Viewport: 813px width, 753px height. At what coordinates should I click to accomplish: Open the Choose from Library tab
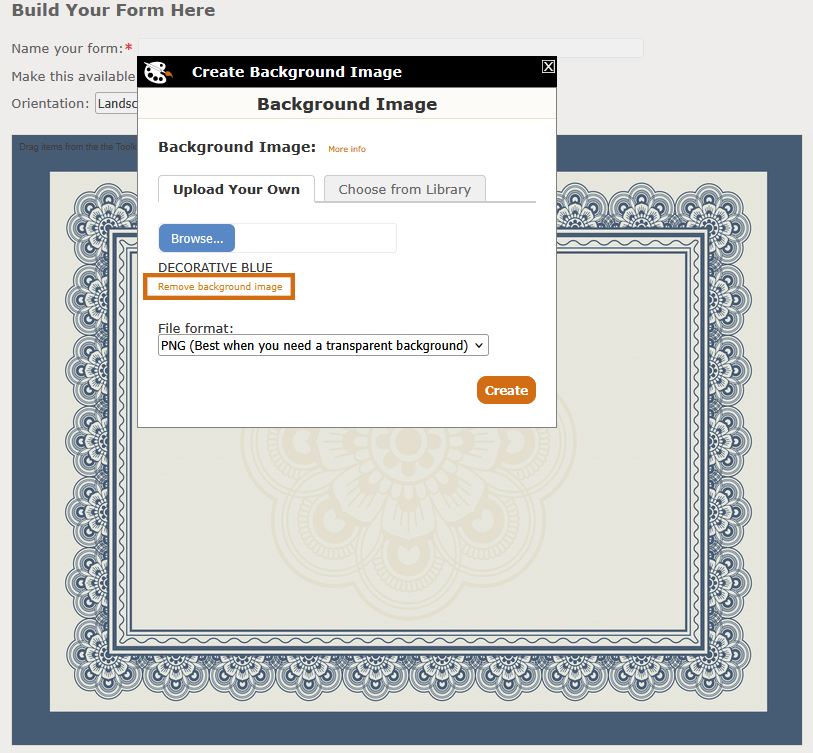pos(404,189)
